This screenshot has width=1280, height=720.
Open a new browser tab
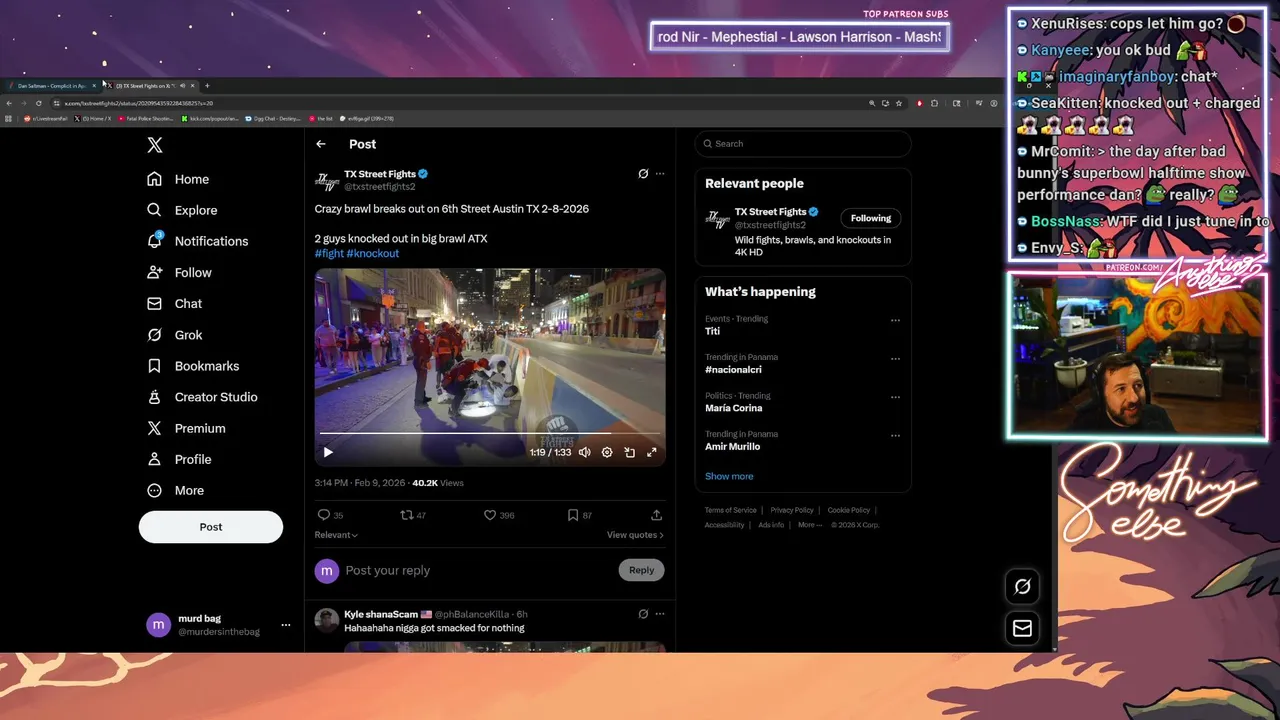pos(207,86)
